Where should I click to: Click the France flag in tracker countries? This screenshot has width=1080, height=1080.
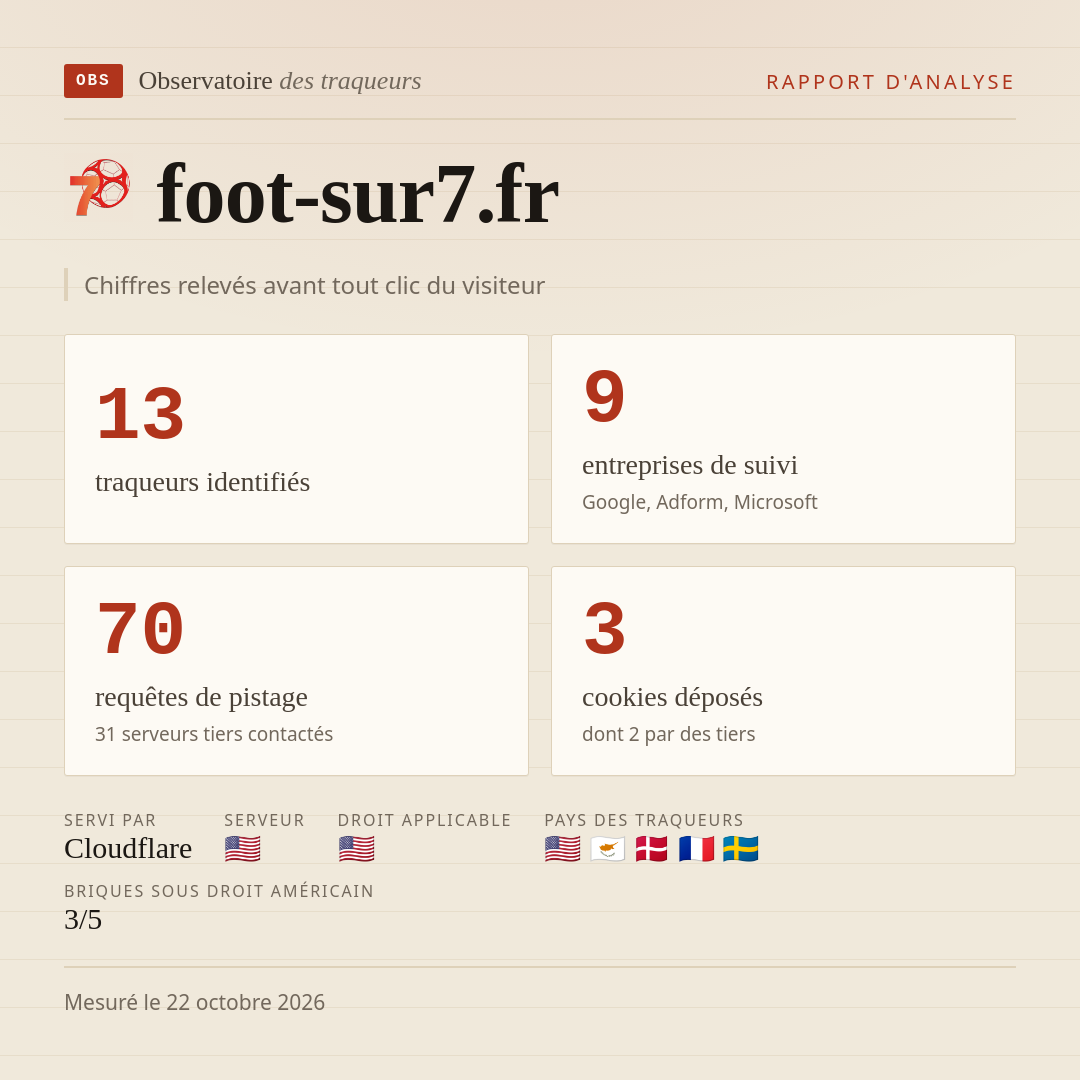click(696, 849)
